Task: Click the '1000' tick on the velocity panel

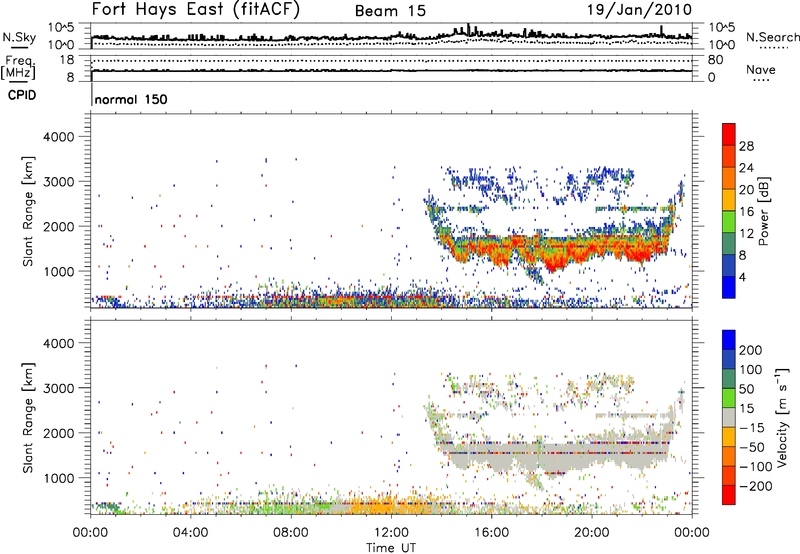Action: [58, 478]
